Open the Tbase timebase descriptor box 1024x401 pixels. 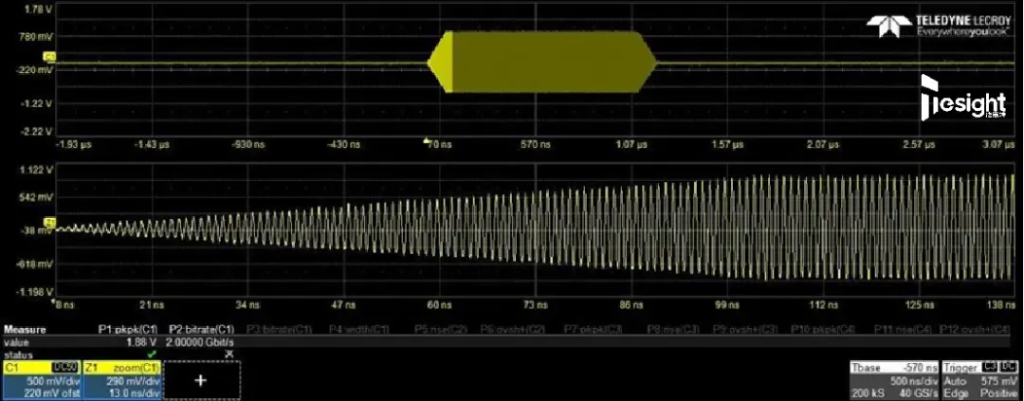pos(894,379)
